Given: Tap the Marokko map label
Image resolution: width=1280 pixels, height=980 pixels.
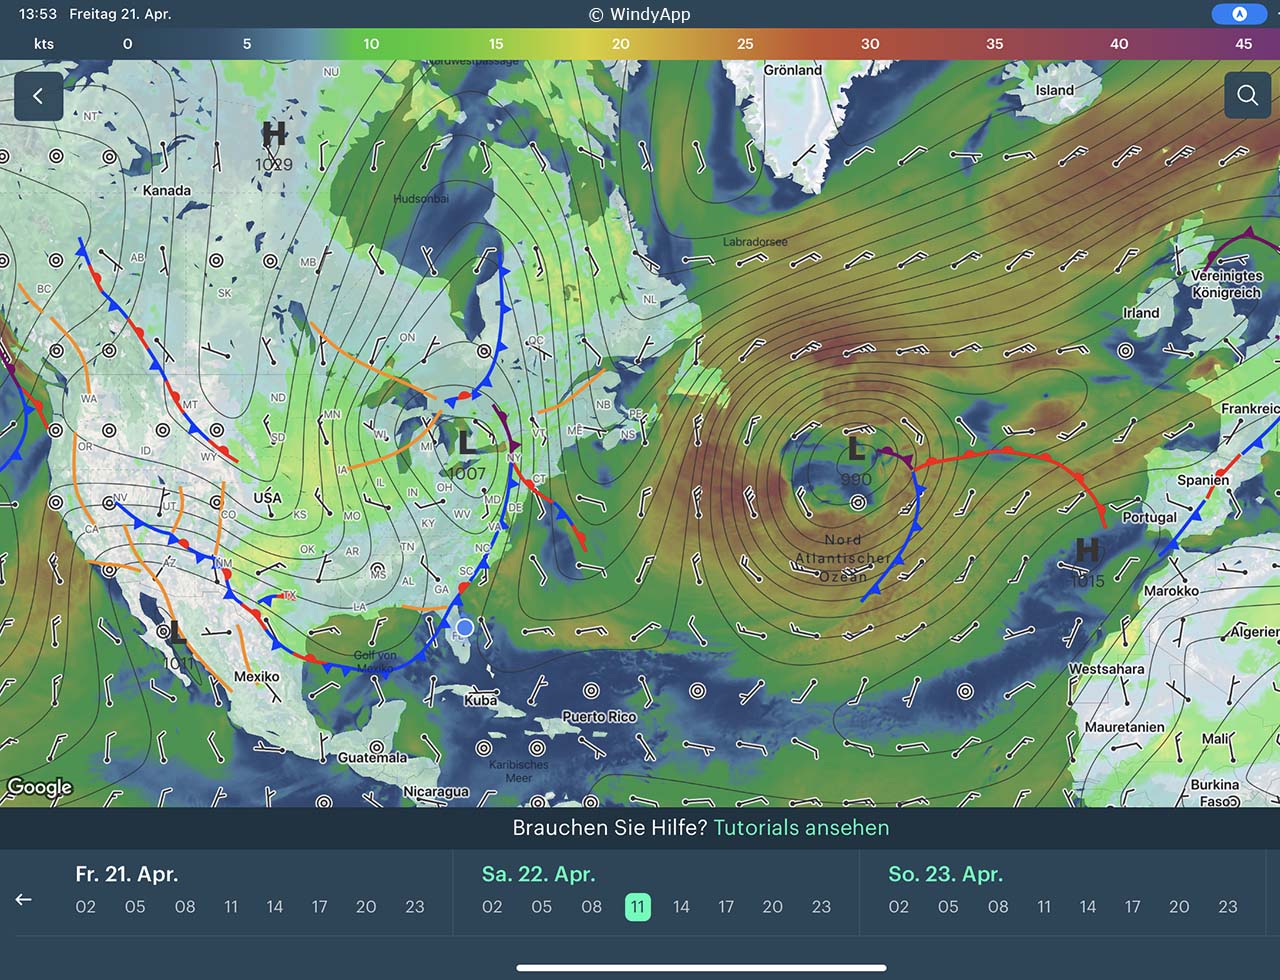Looking at the screenshot, I should click(1172, 590).
